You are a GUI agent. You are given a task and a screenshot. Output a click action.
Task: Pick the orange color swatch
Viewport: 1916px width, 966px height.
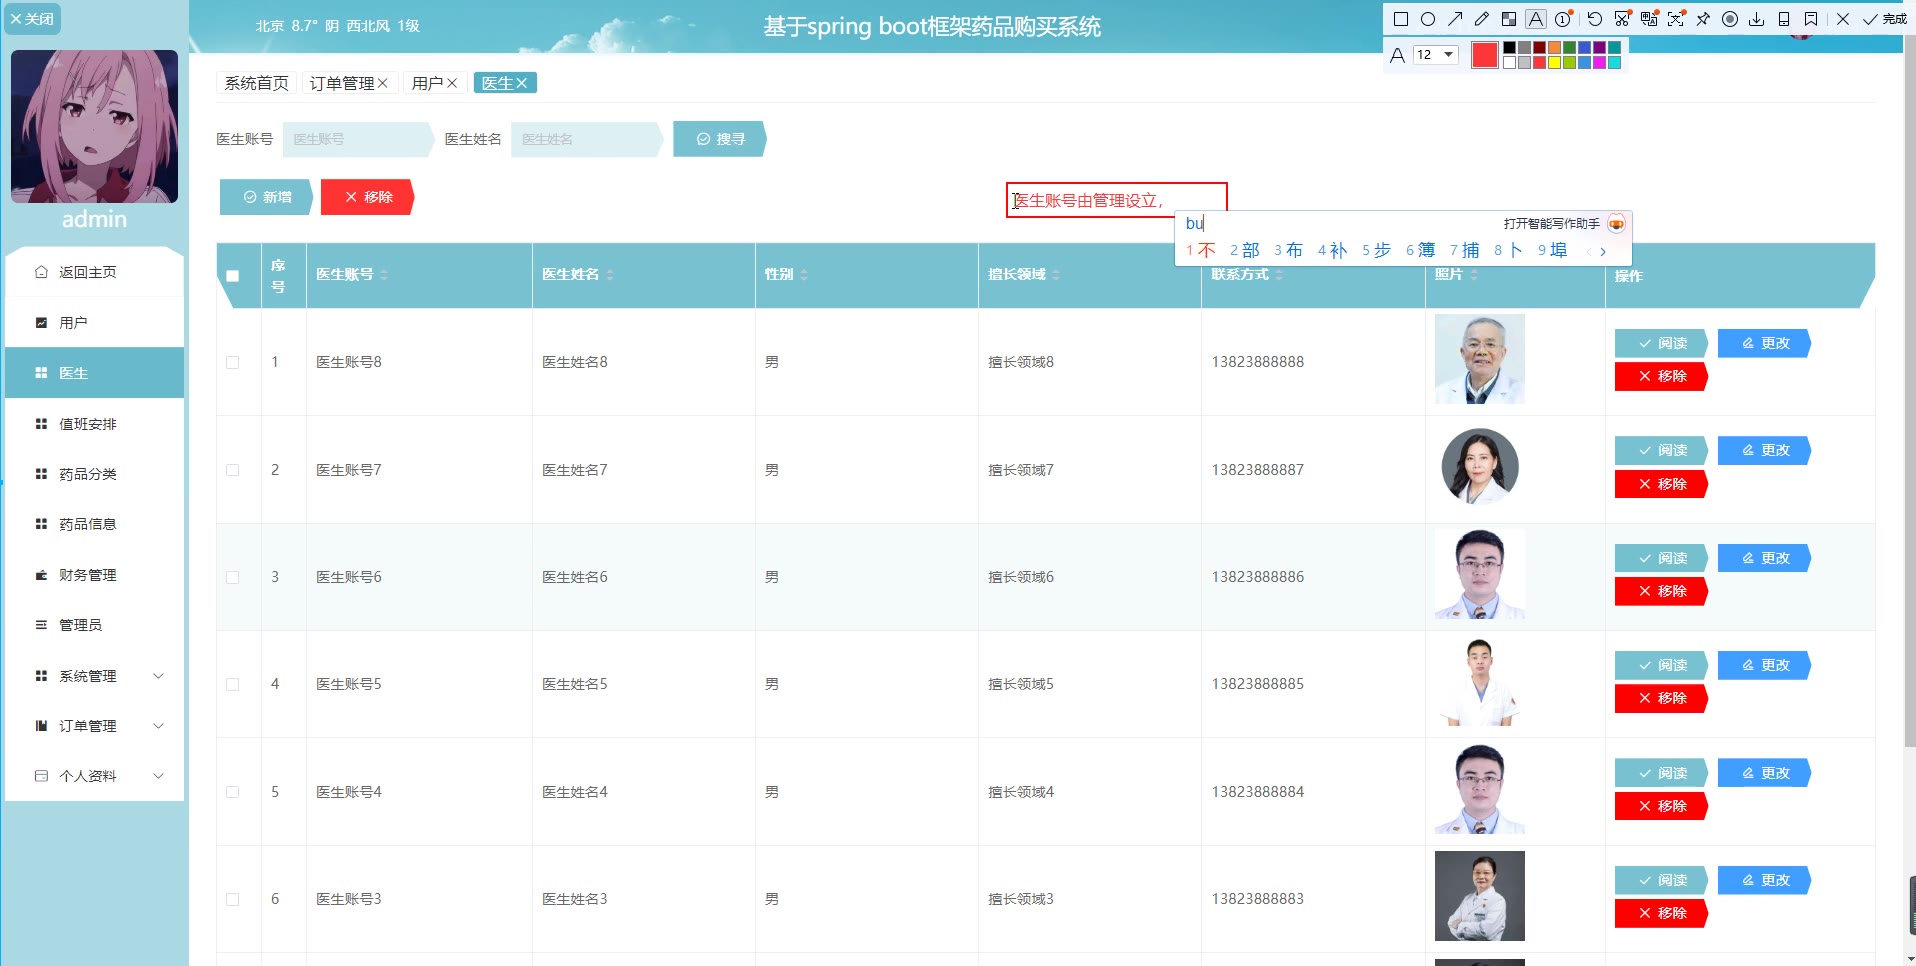1555,48
